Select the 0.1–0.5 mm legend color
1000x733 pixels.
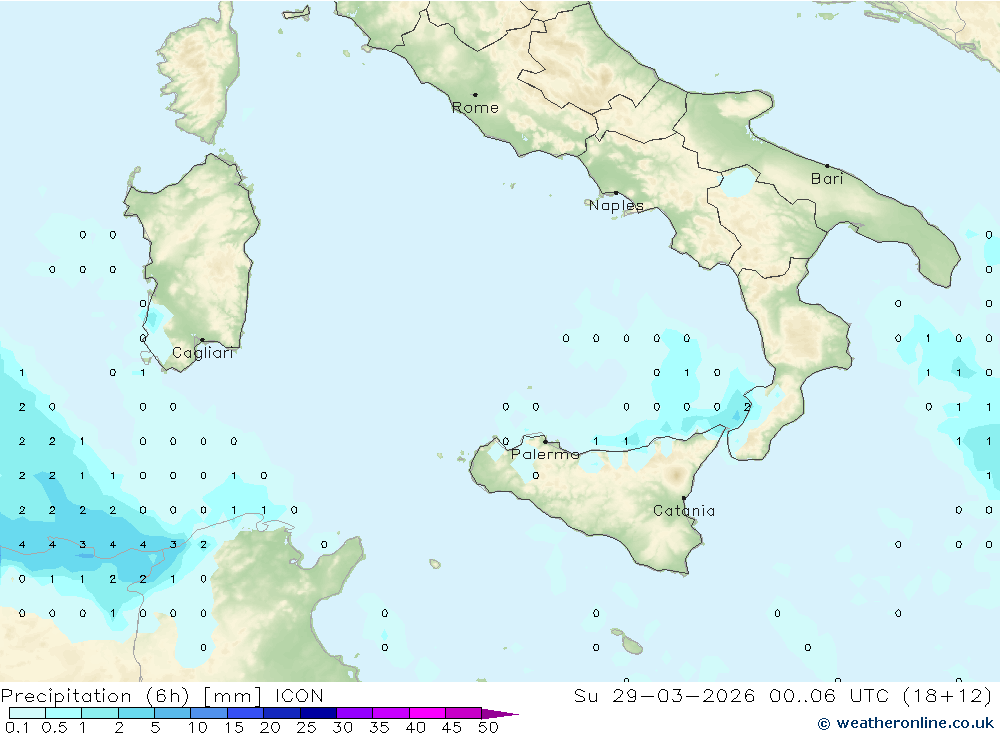27,713
